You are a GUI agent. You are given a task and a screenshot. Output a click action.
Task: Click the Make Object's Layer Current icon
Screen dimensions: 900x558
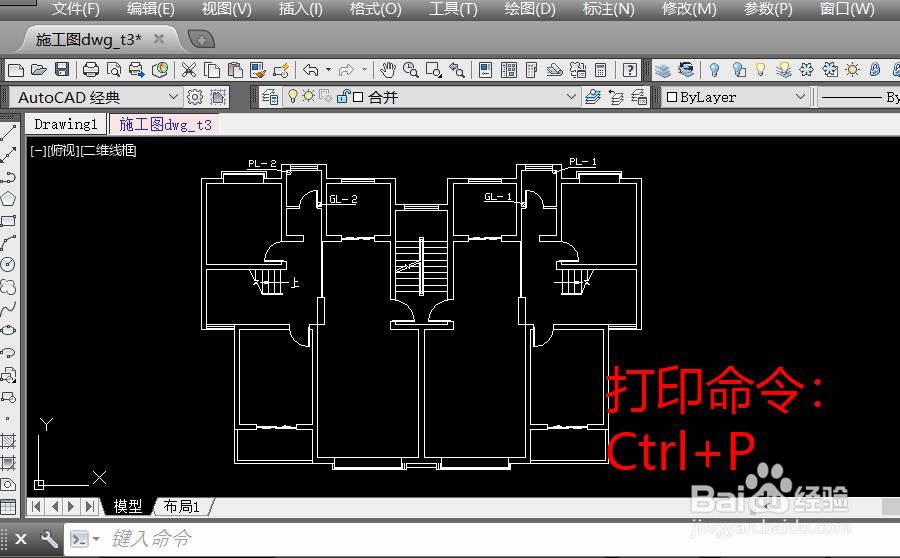pos(593,97)
